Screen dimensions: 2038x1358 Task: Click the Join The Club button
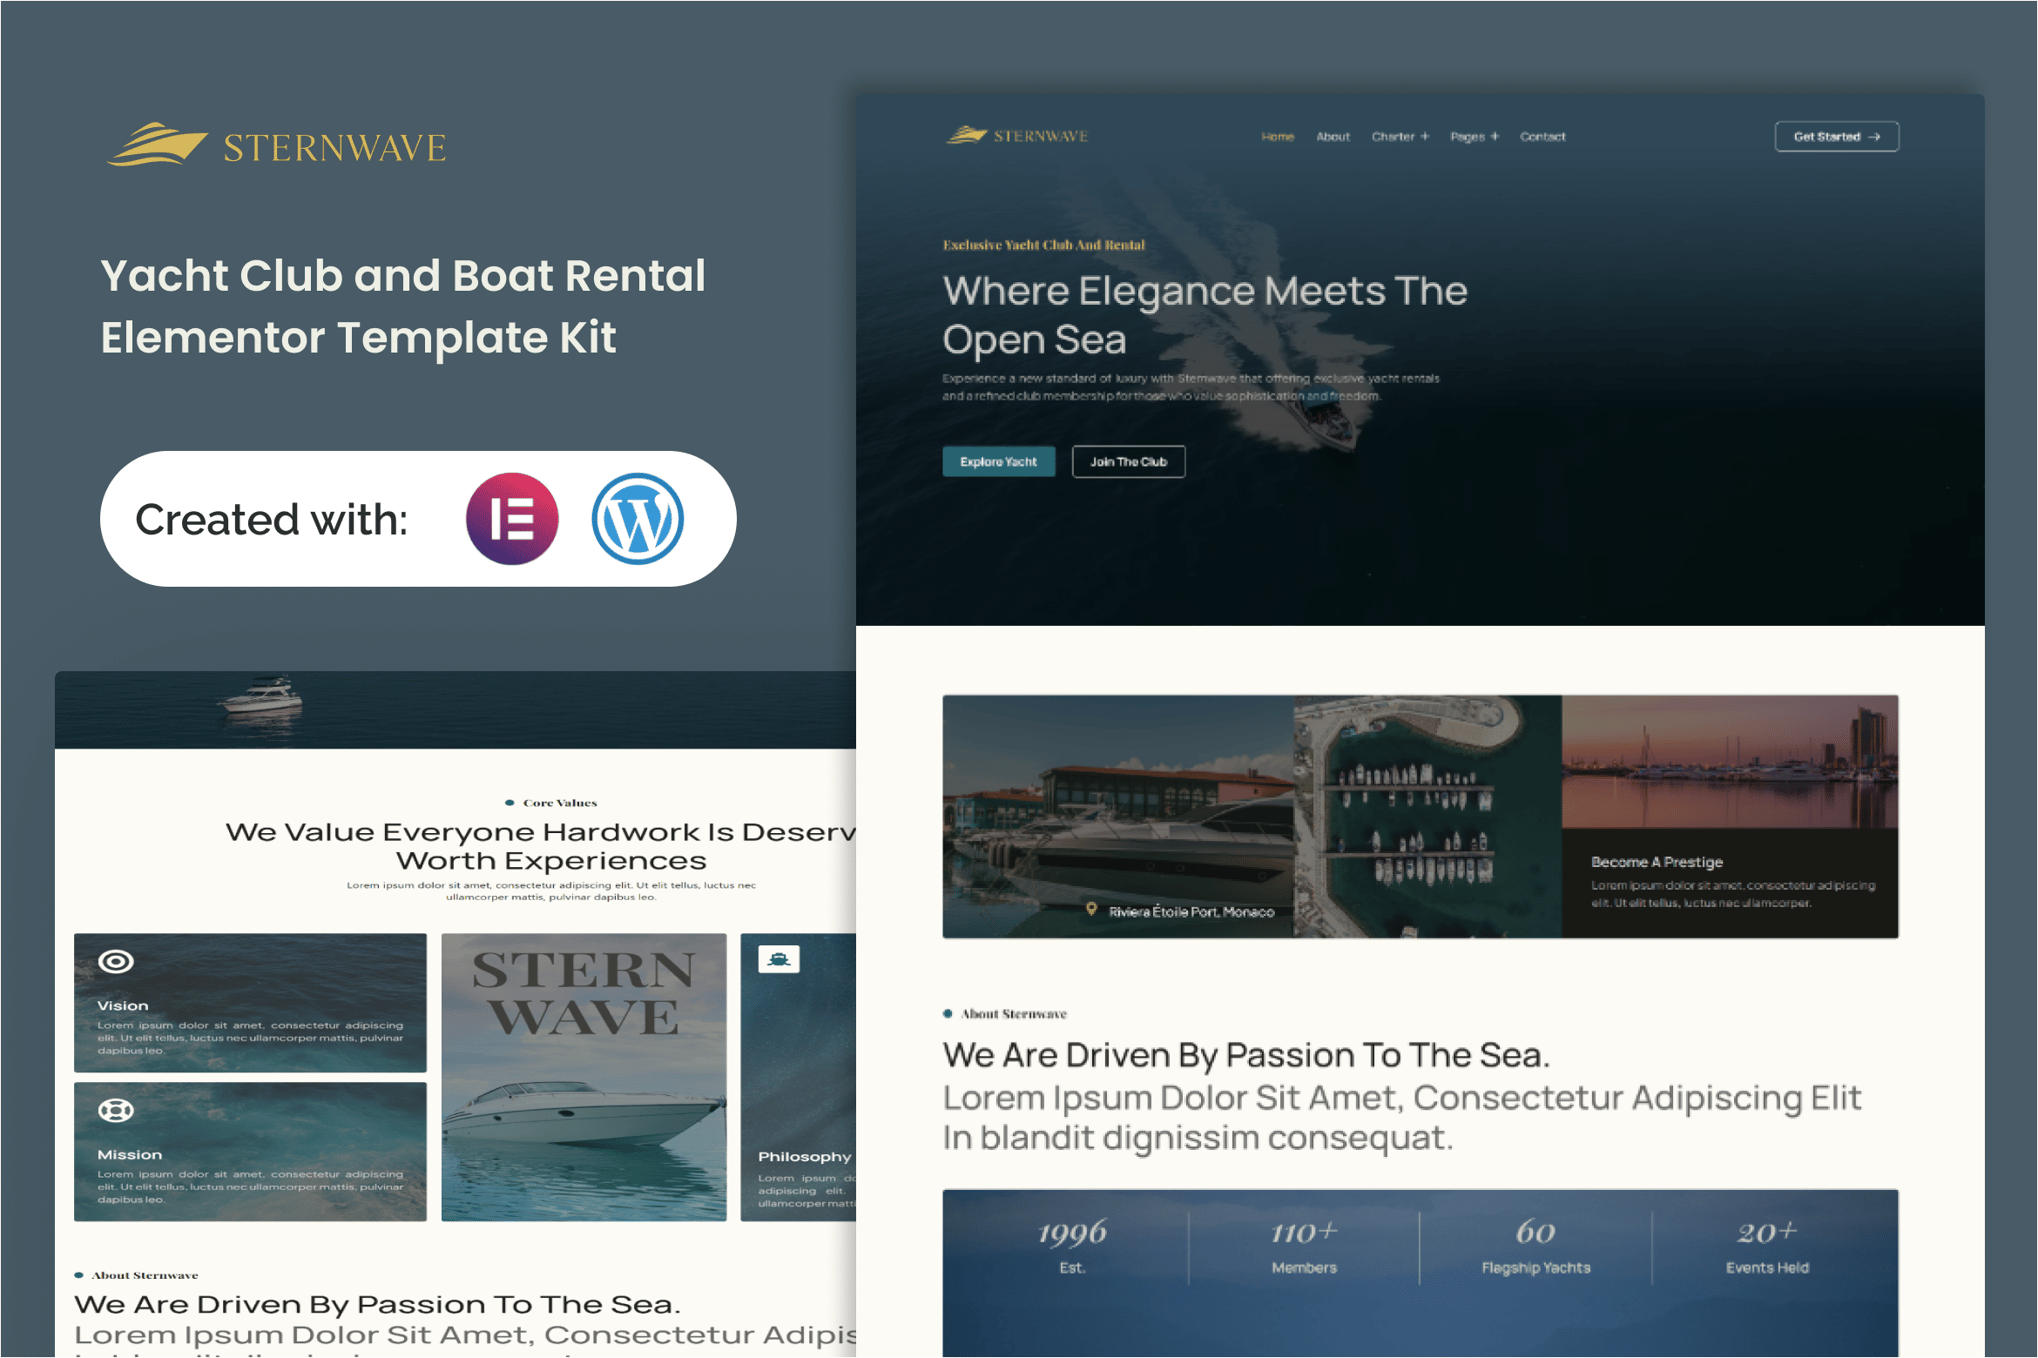click(x=1128, y=461)
